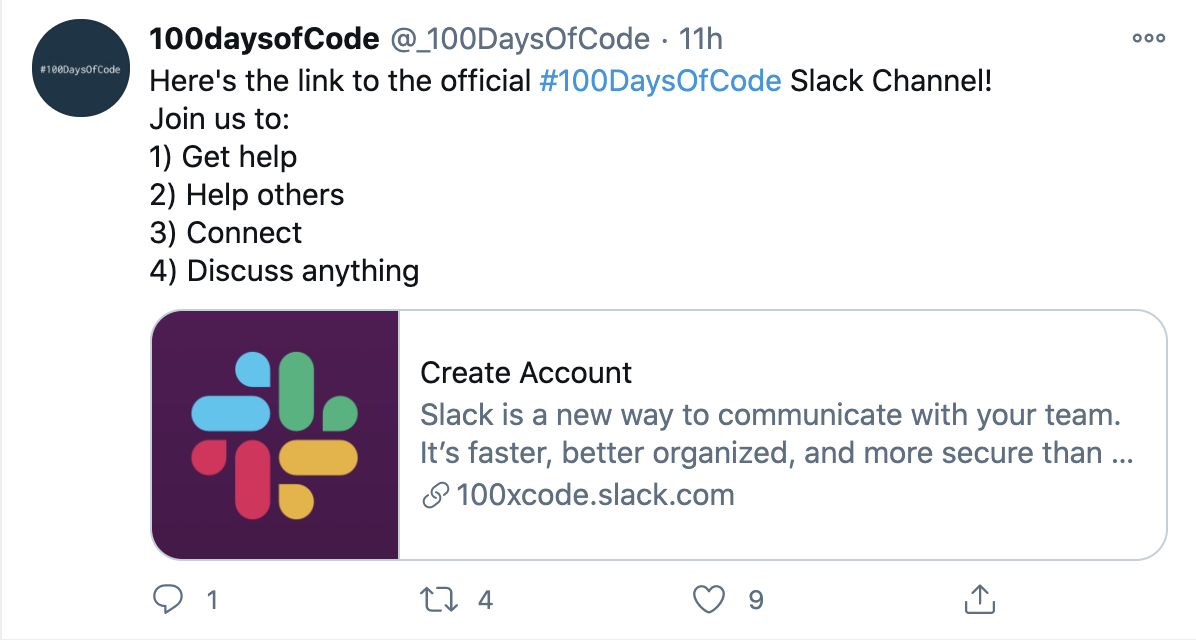Like the tweet using the heart icon
Image resolution: width=1196 pixels, height=640 pixels.
[x=710, y=598]
